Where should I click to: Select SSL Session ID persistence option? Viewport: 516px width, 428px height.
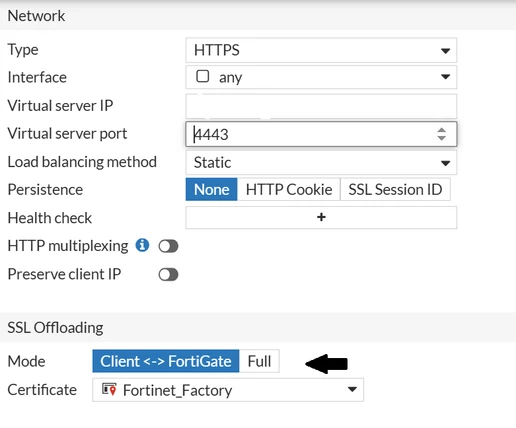(395, 189)
